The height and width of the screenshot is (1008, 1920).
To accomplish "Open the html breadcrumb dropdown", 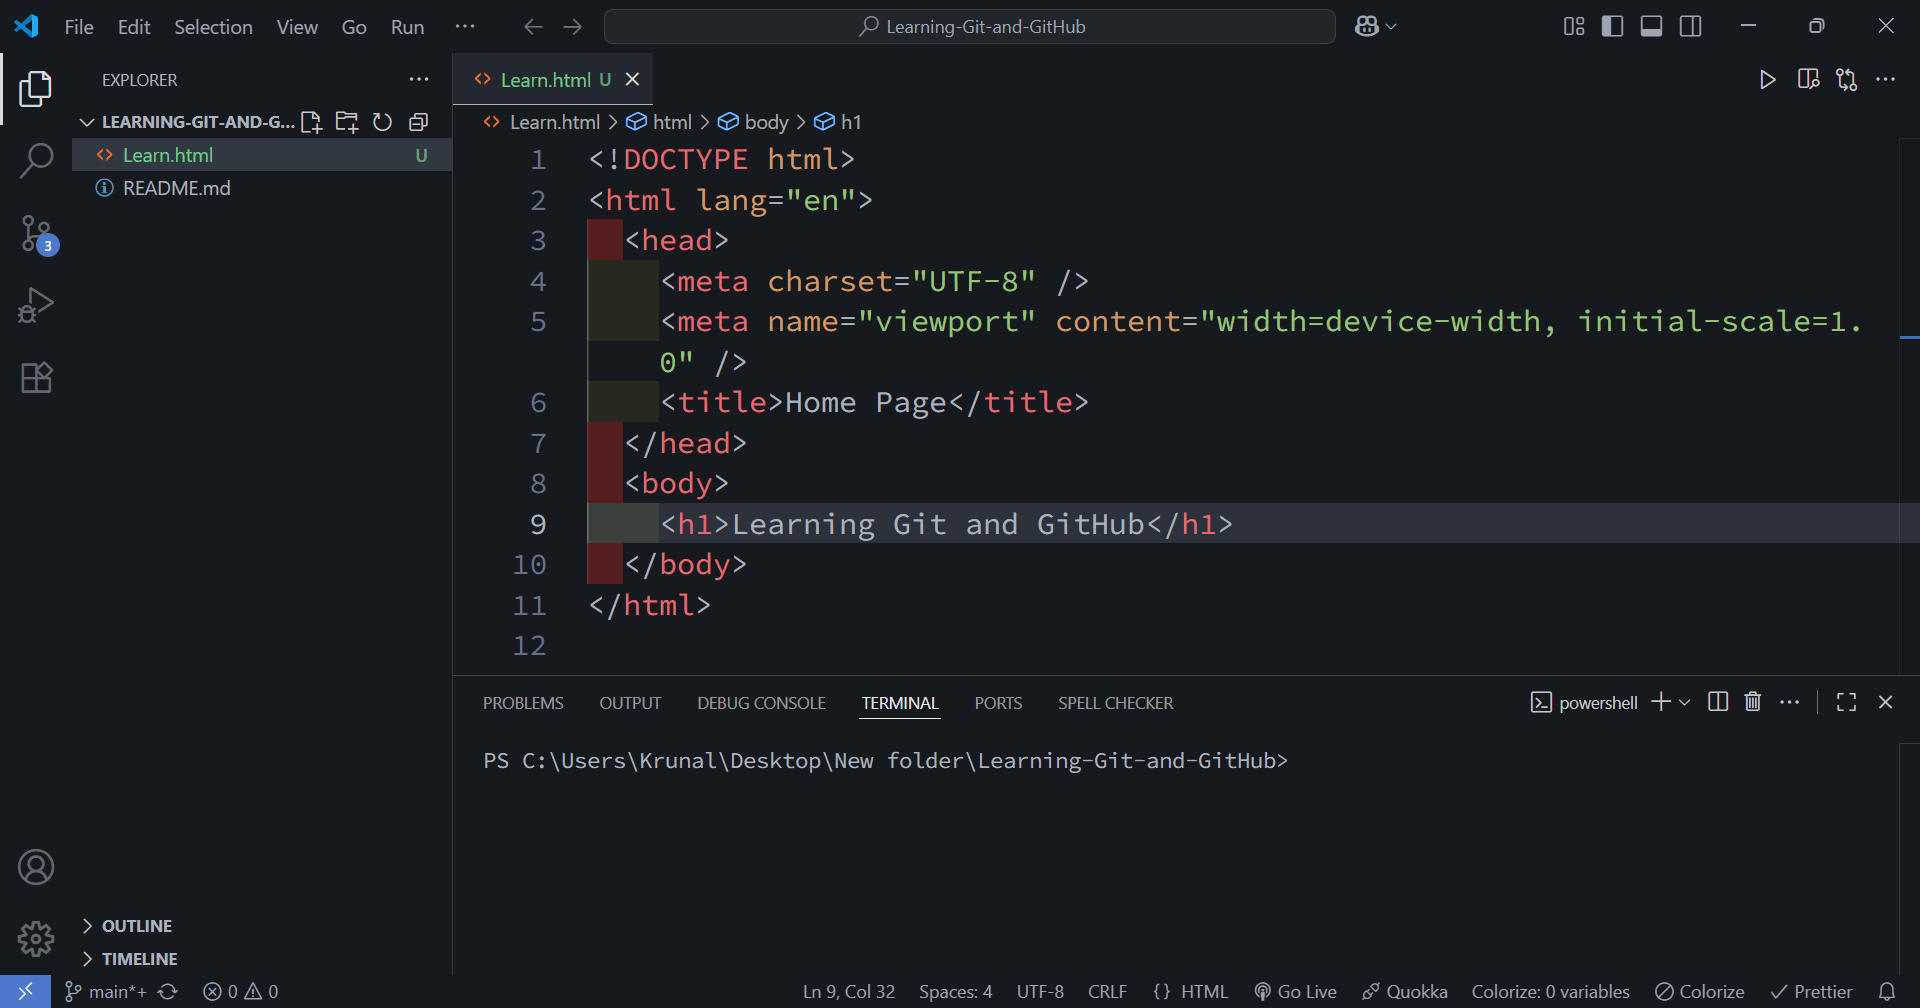I will 659,122.
